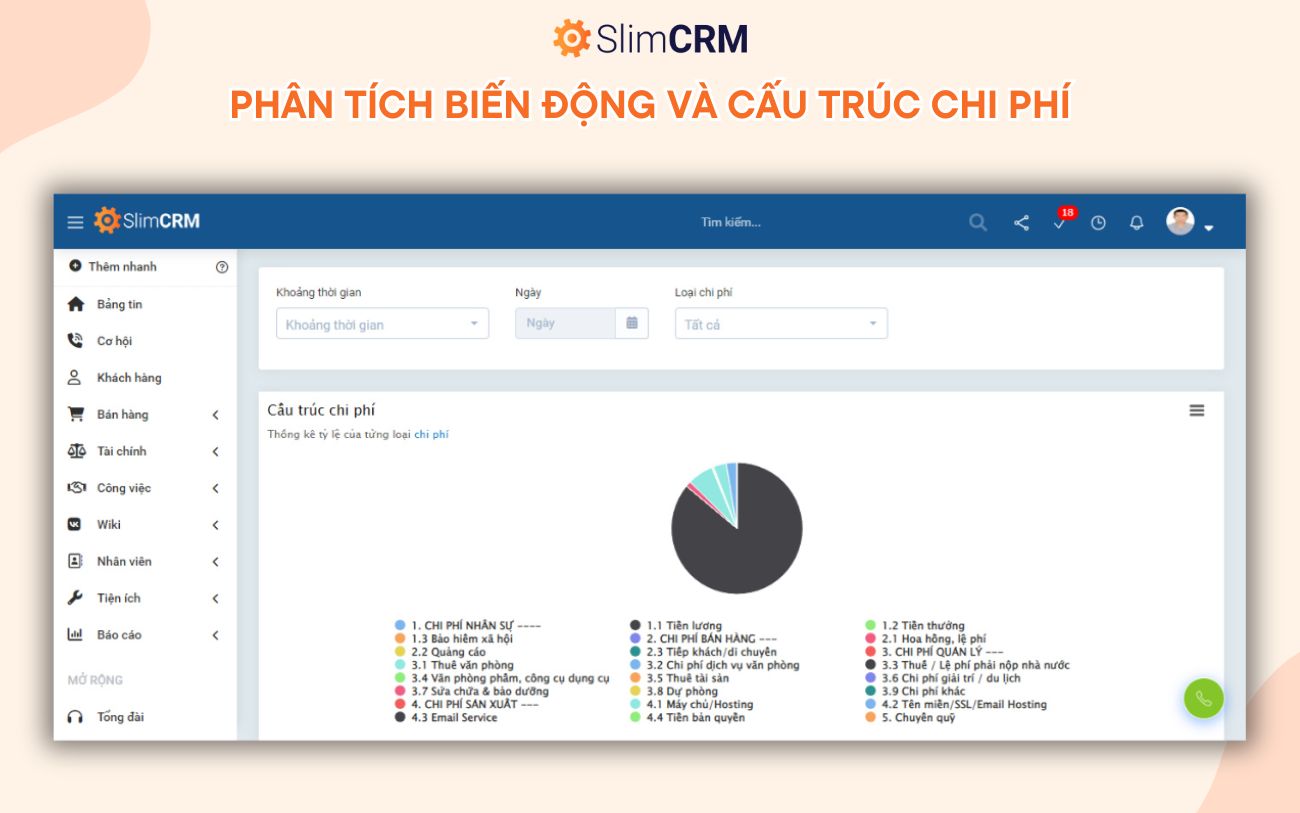Click red swatch for 4. CHI PHÍ SẢN XUẤT
This screenshot has height=813, width=1300.
click(x=400, y=704)
